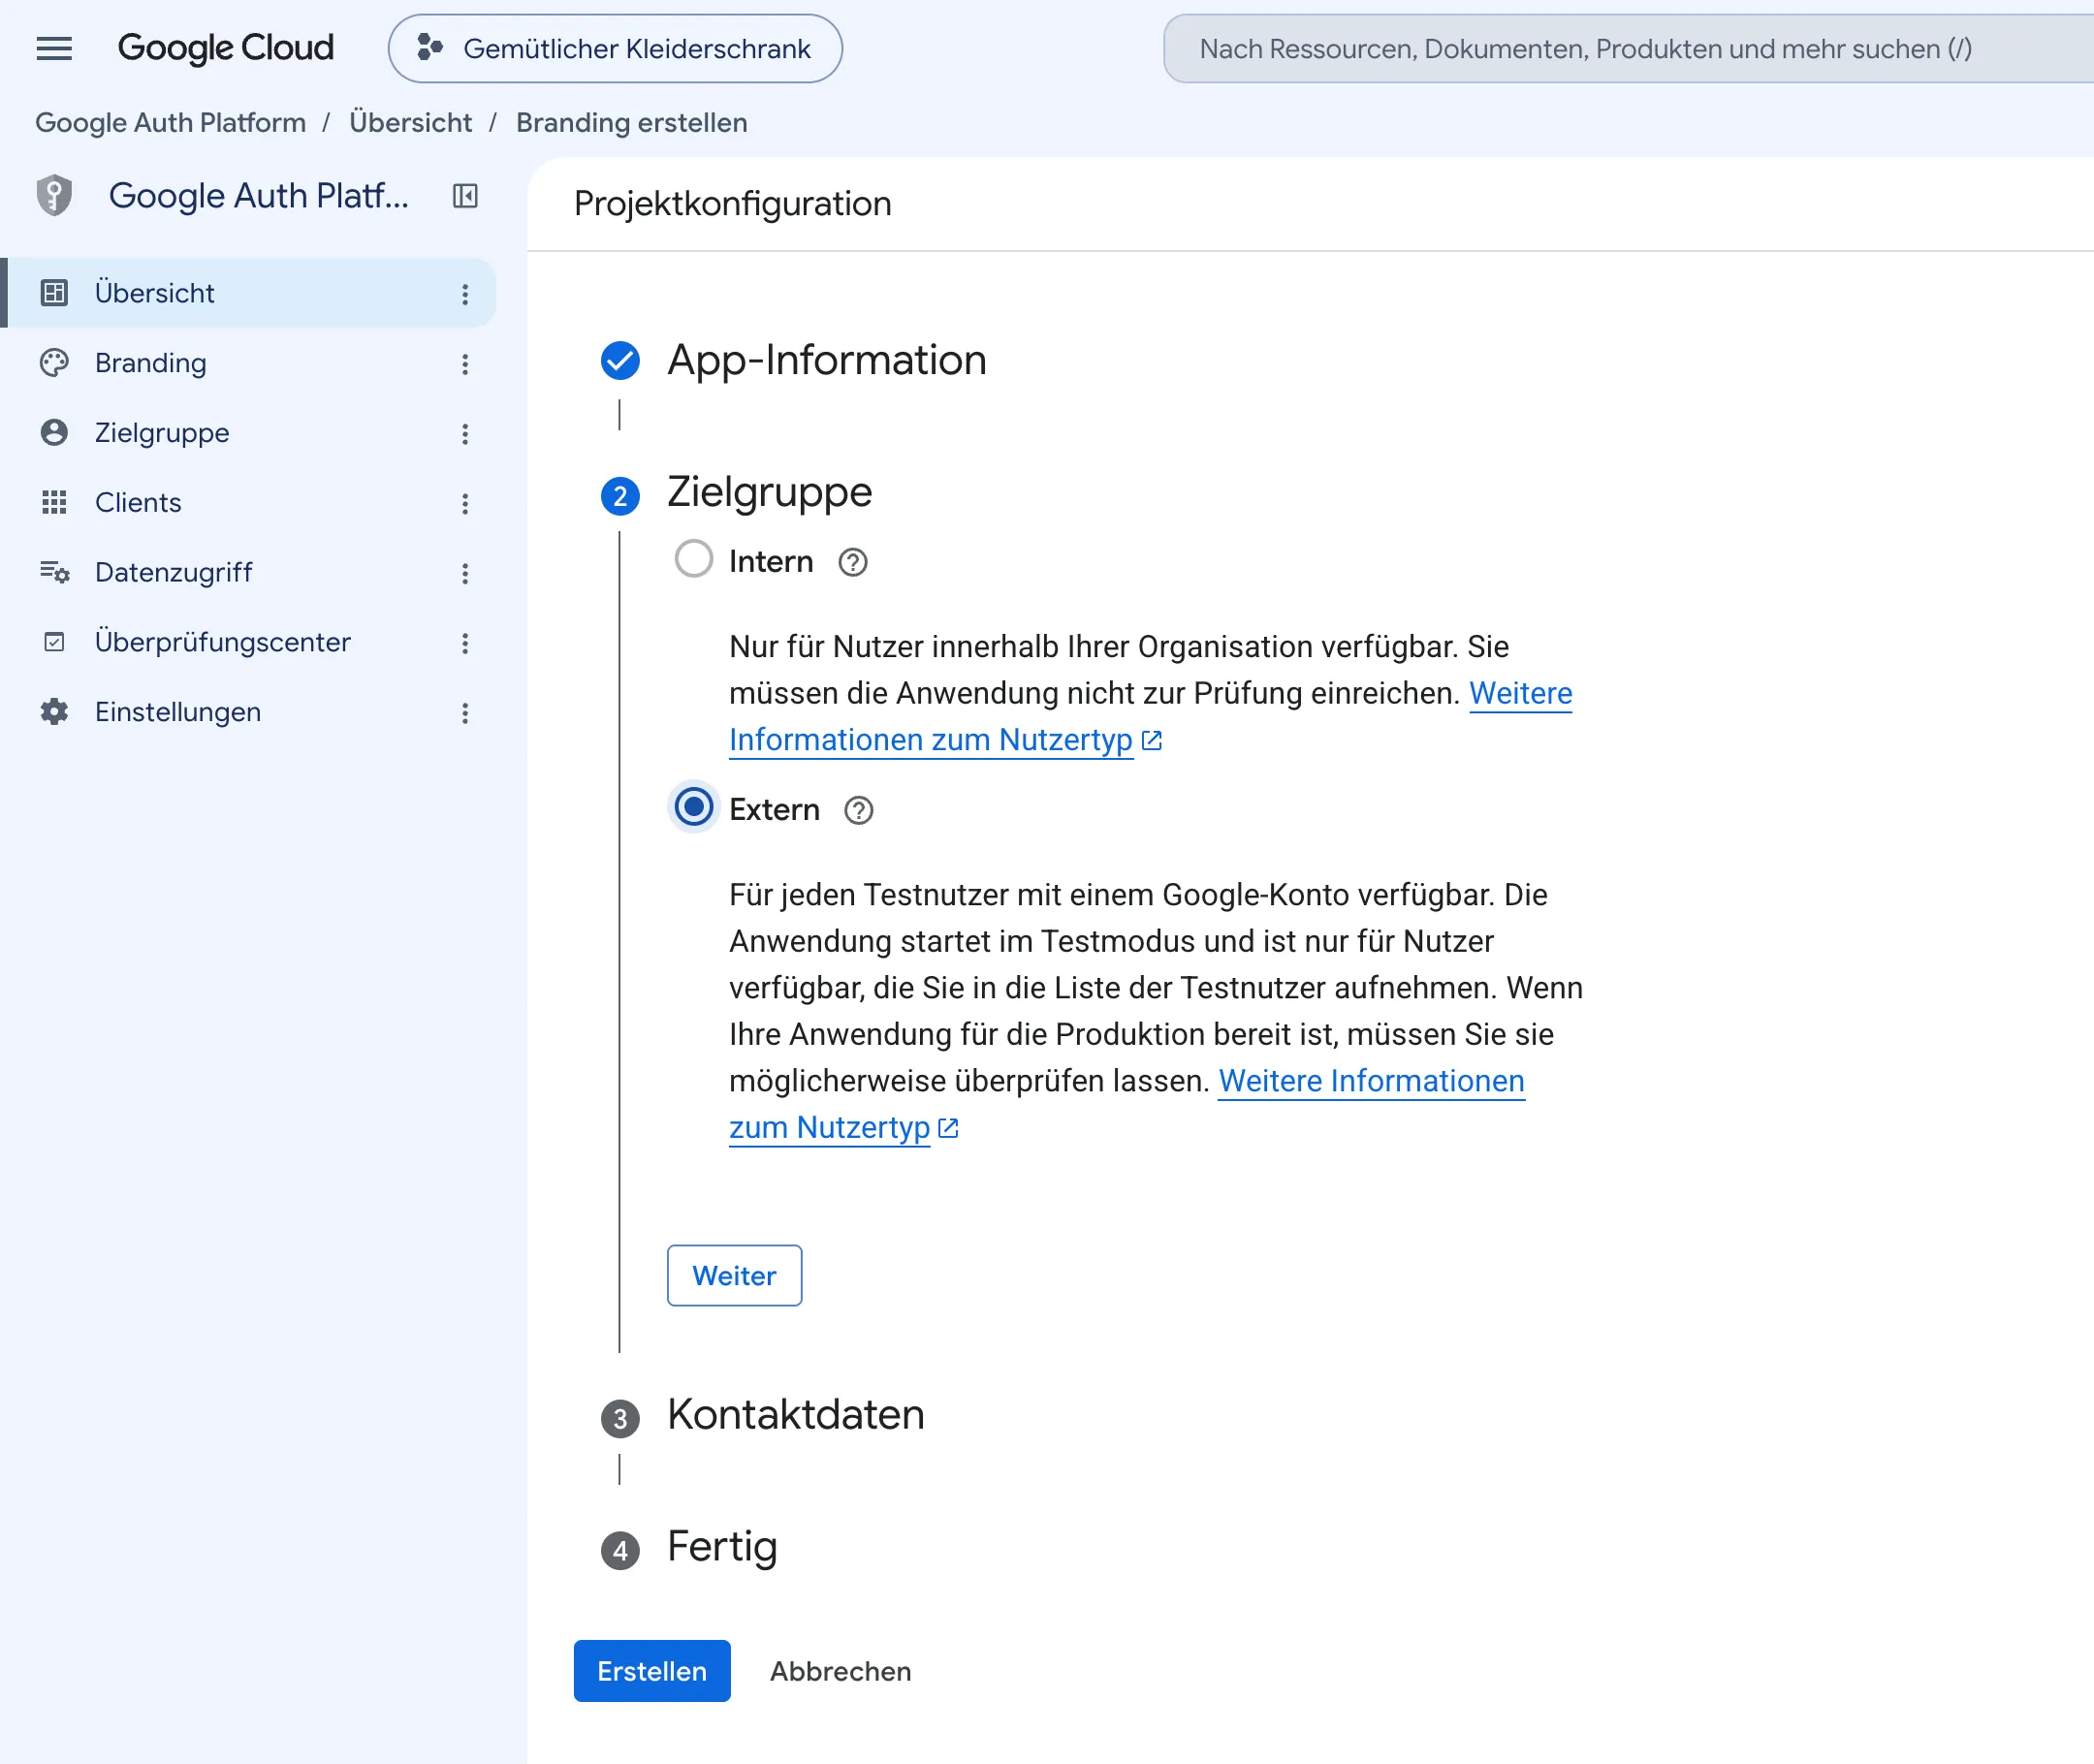2094x1764 pixels.
Task: Click the Zielgruppe step heading
Action: pyautogui.click(x=770, y=493)
